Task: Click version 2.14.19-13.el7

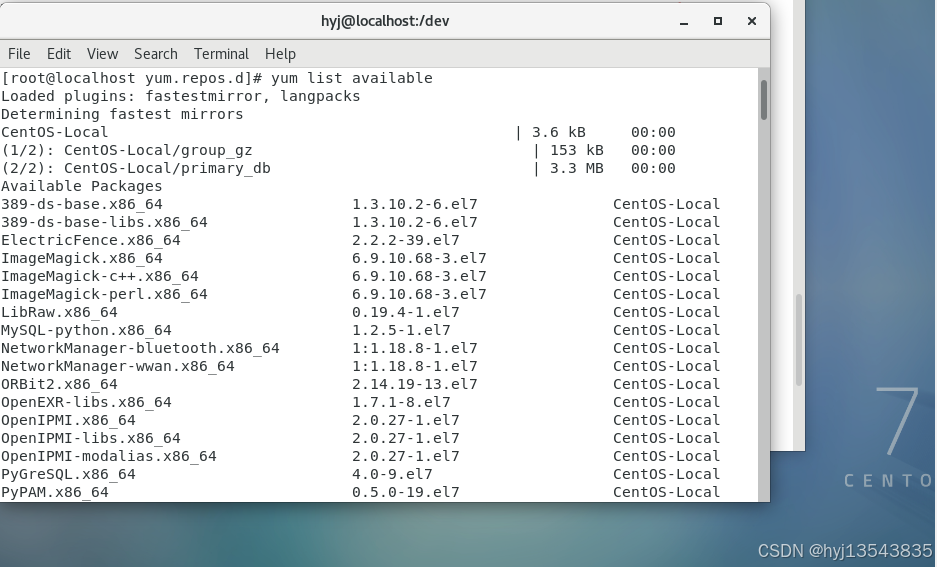Action: tap(415, 384)
